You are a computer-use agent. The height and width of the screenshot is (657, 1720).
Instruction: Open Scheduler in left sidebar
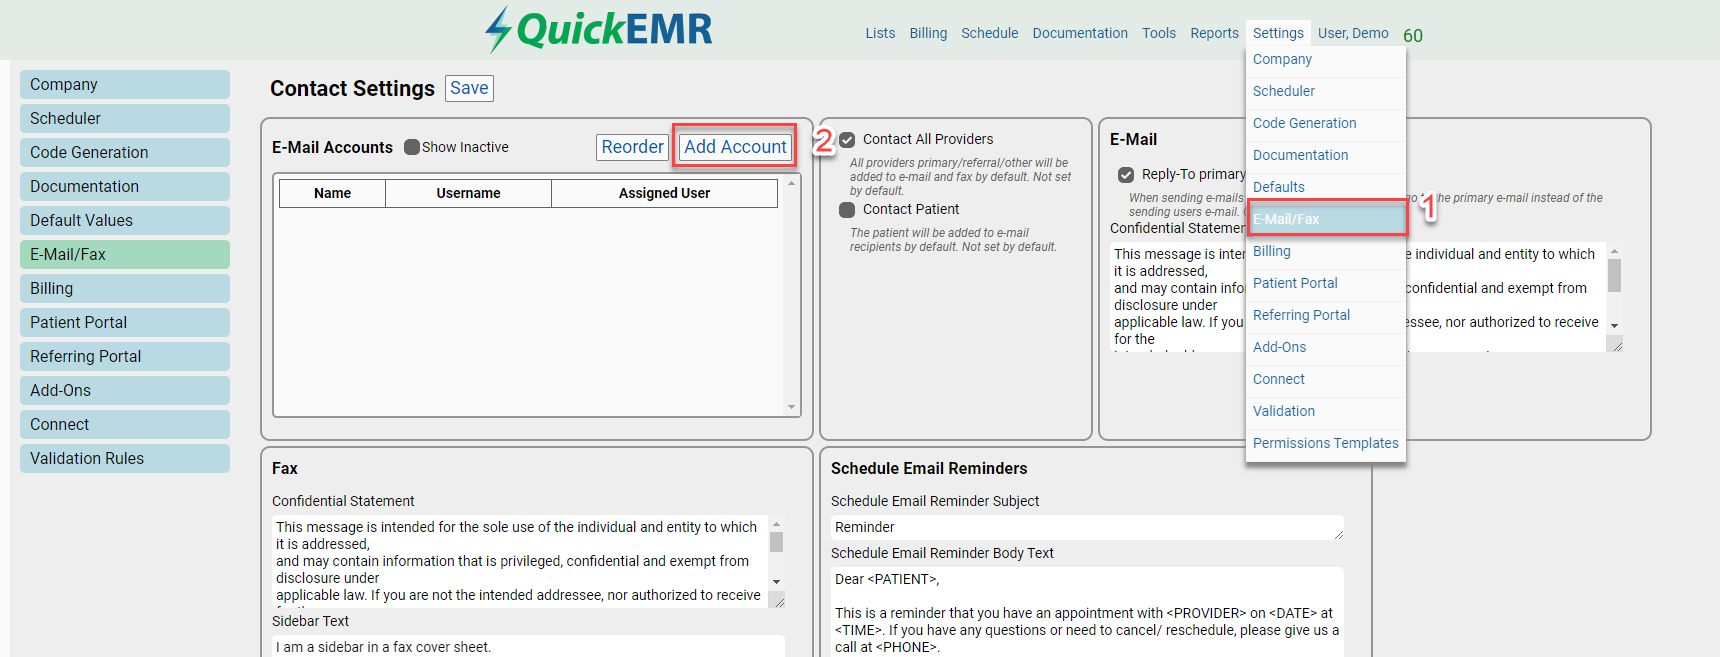(x=125, y=119)
